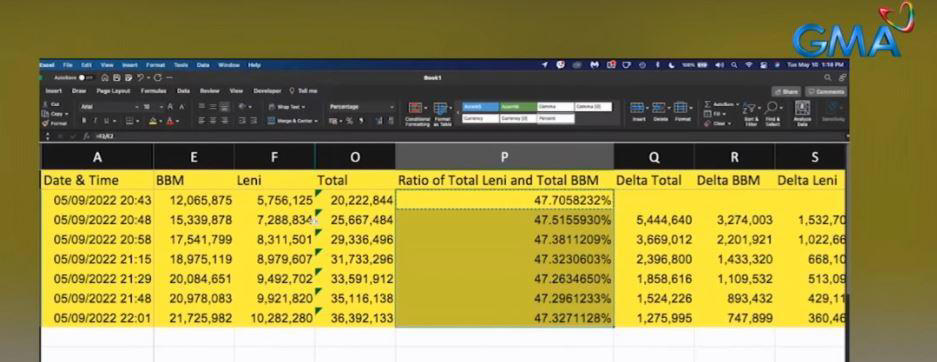This screenshot has height=362, width=937.
Task: Click the Redo arrow in quick access toolbar
Action: [x=157, y=78]
